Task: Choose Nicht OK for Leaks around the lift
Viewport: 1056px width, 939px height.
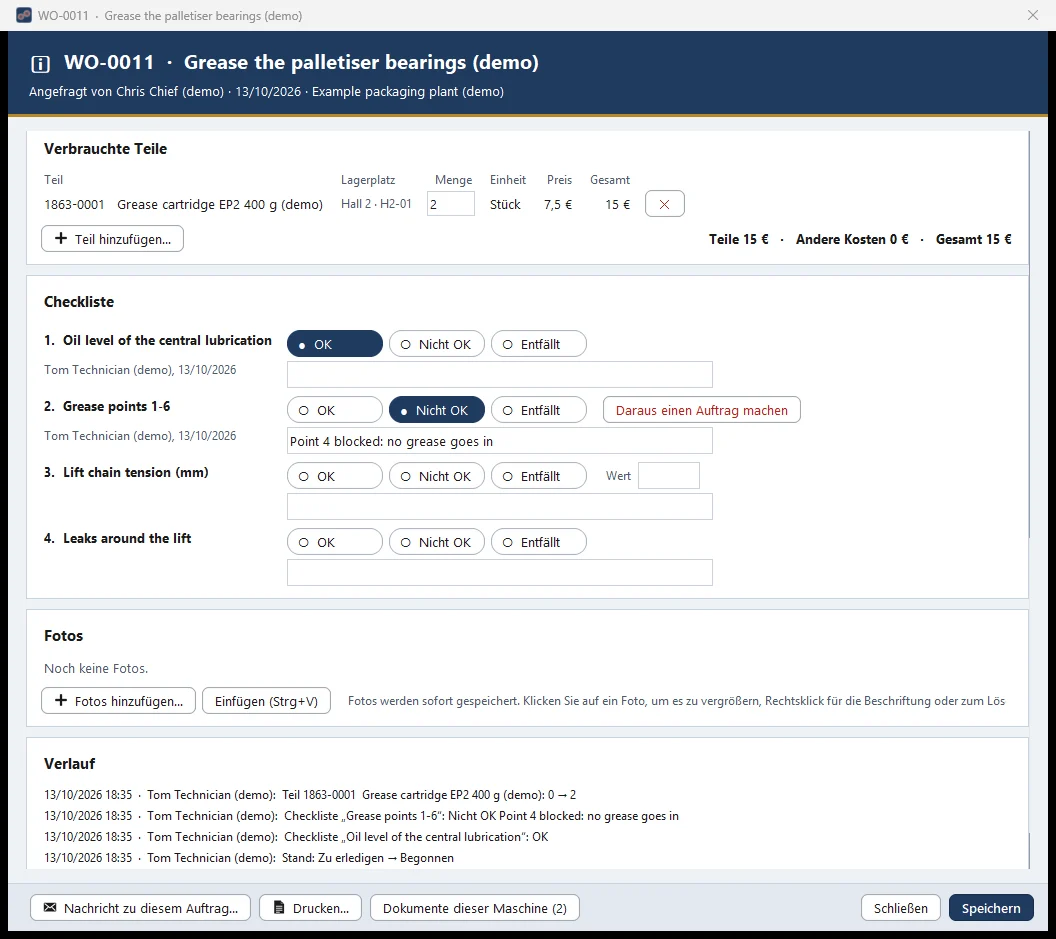Action: pyautogui.click(x=436, y=542)
